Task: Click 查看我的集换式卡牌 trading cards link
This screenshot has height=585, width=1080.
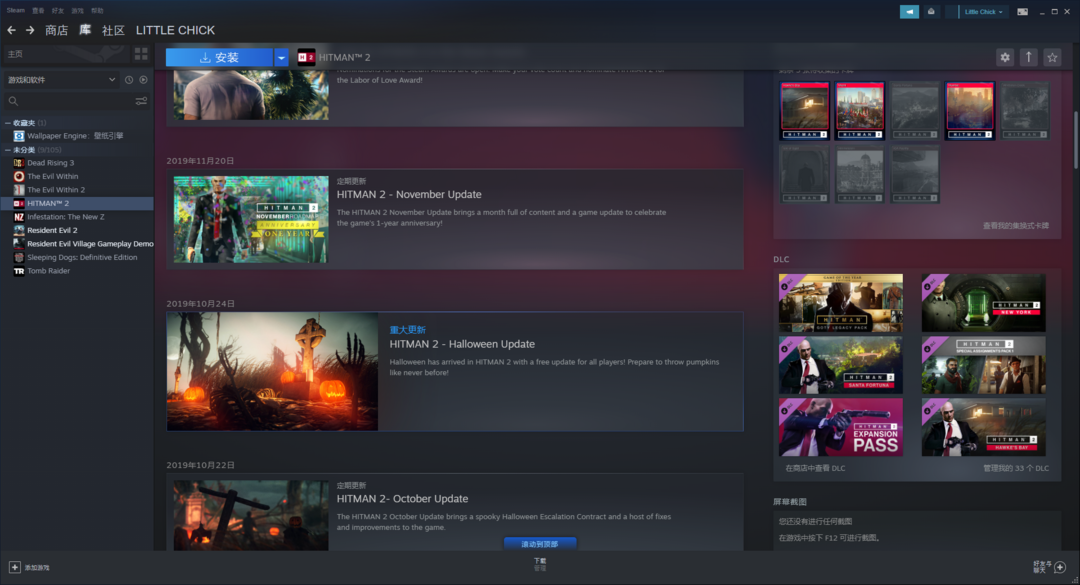Action: [1015, 225]
